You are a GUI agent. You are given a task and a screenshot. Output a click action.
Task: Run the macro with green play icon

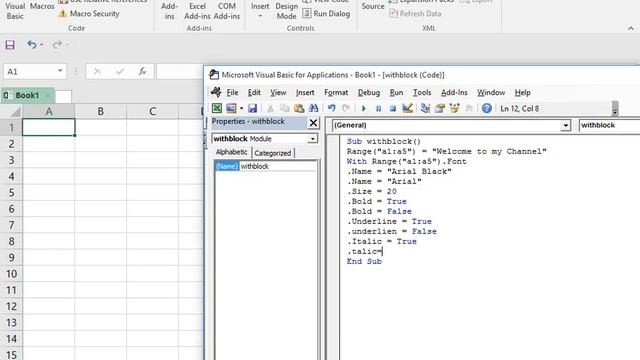[364, 109]
